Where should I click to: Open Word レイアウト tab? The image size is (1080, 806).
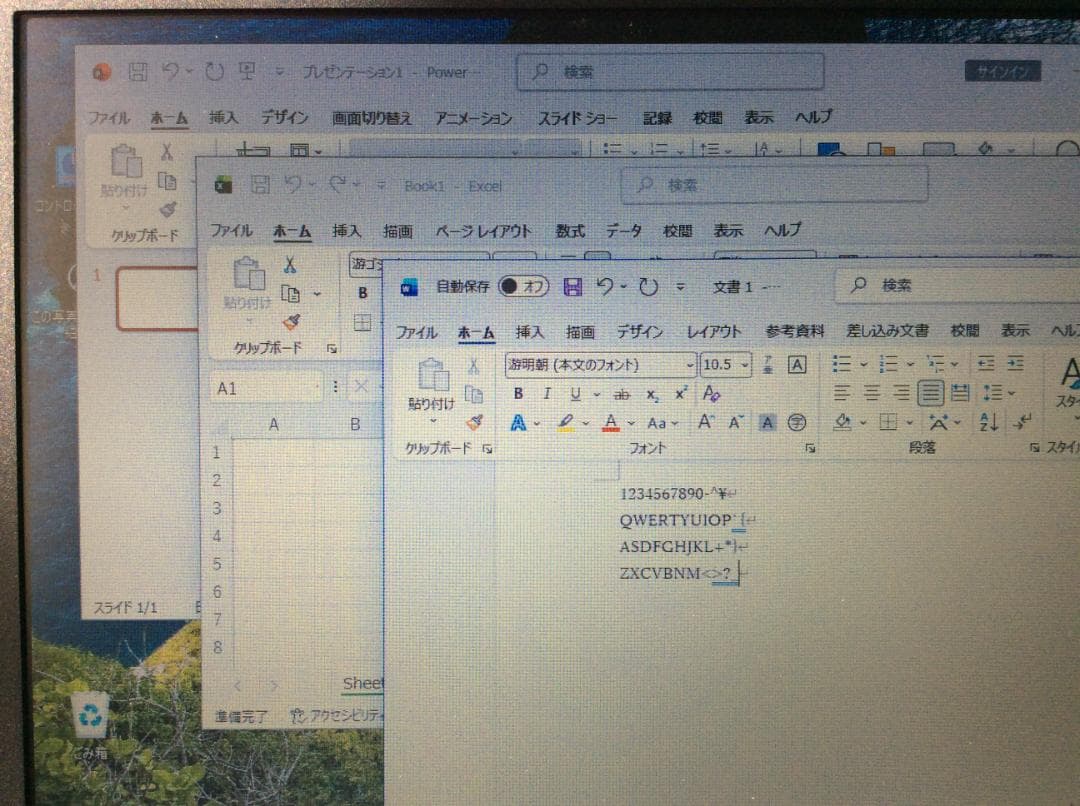tap(714, 332)
